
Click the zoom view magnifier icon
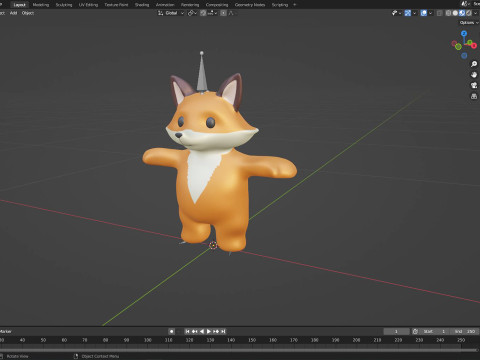coord(474,64)
